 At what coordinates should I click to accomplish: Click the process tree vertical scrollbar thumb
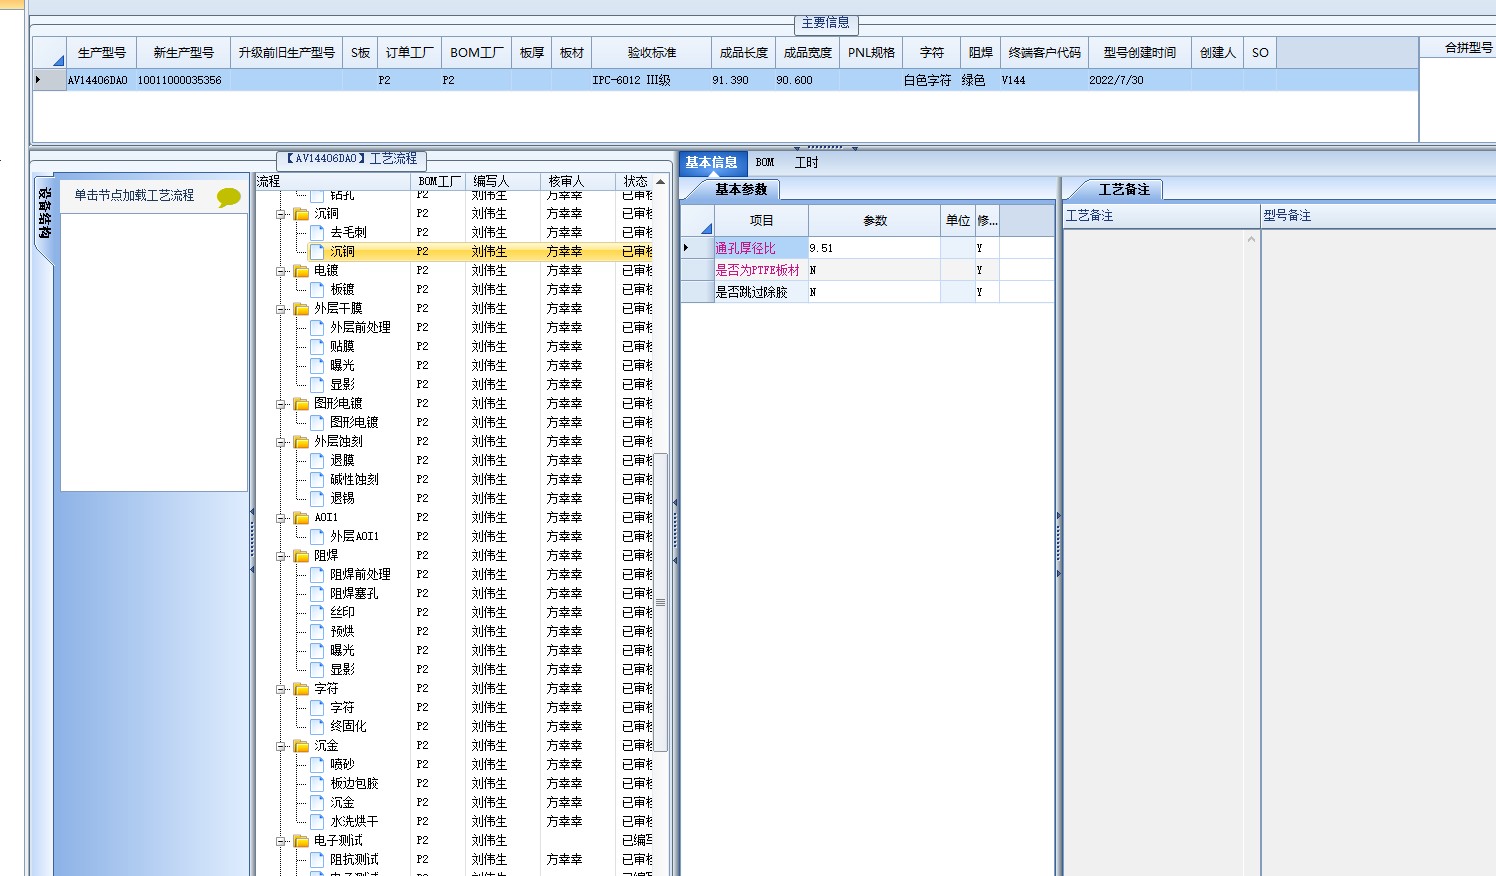tap(661, 601)
